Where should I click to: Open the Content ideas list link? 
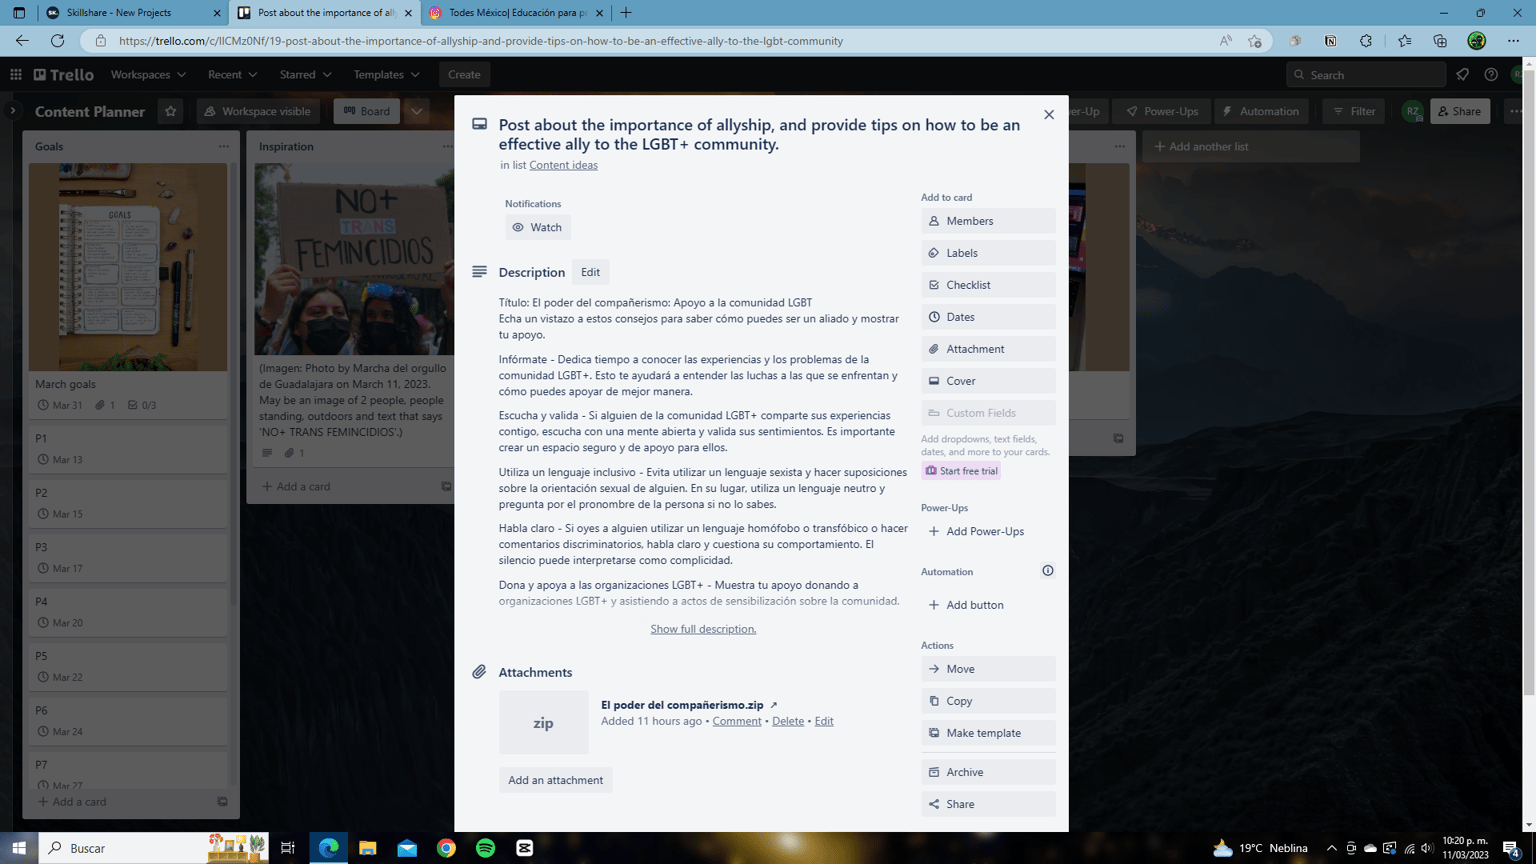coord(563,165)
